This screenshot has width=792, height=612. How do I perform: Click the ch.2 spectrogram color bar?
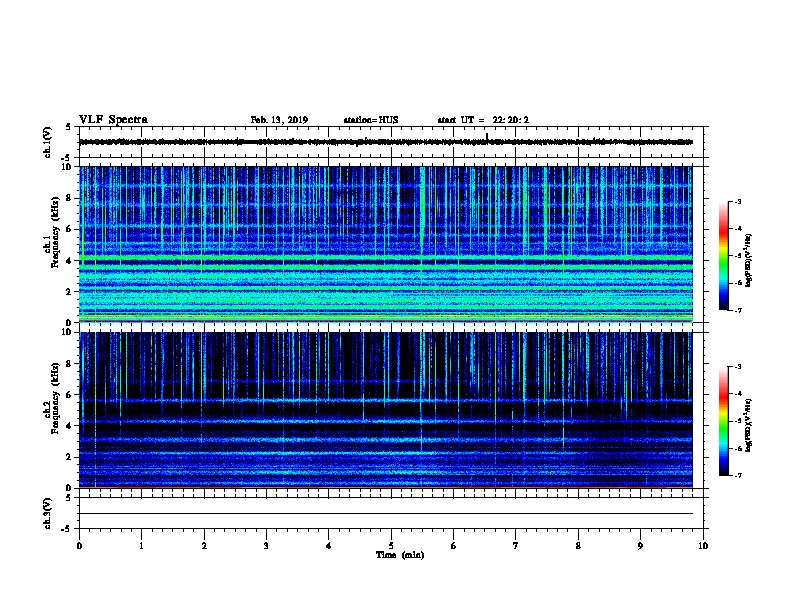[x=723, y=421]
